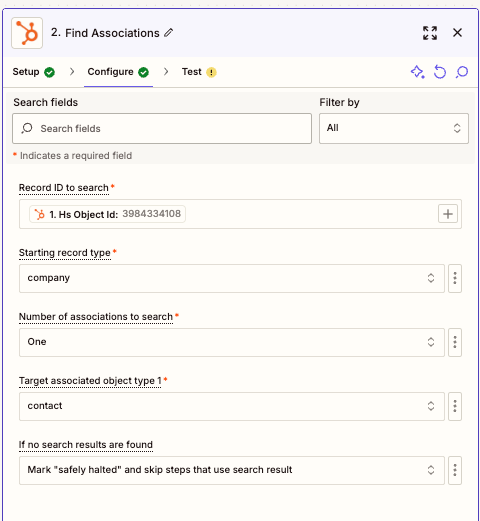Open three-dot menu beside no search results field
The image size is (480, 521).
[455, 470]
